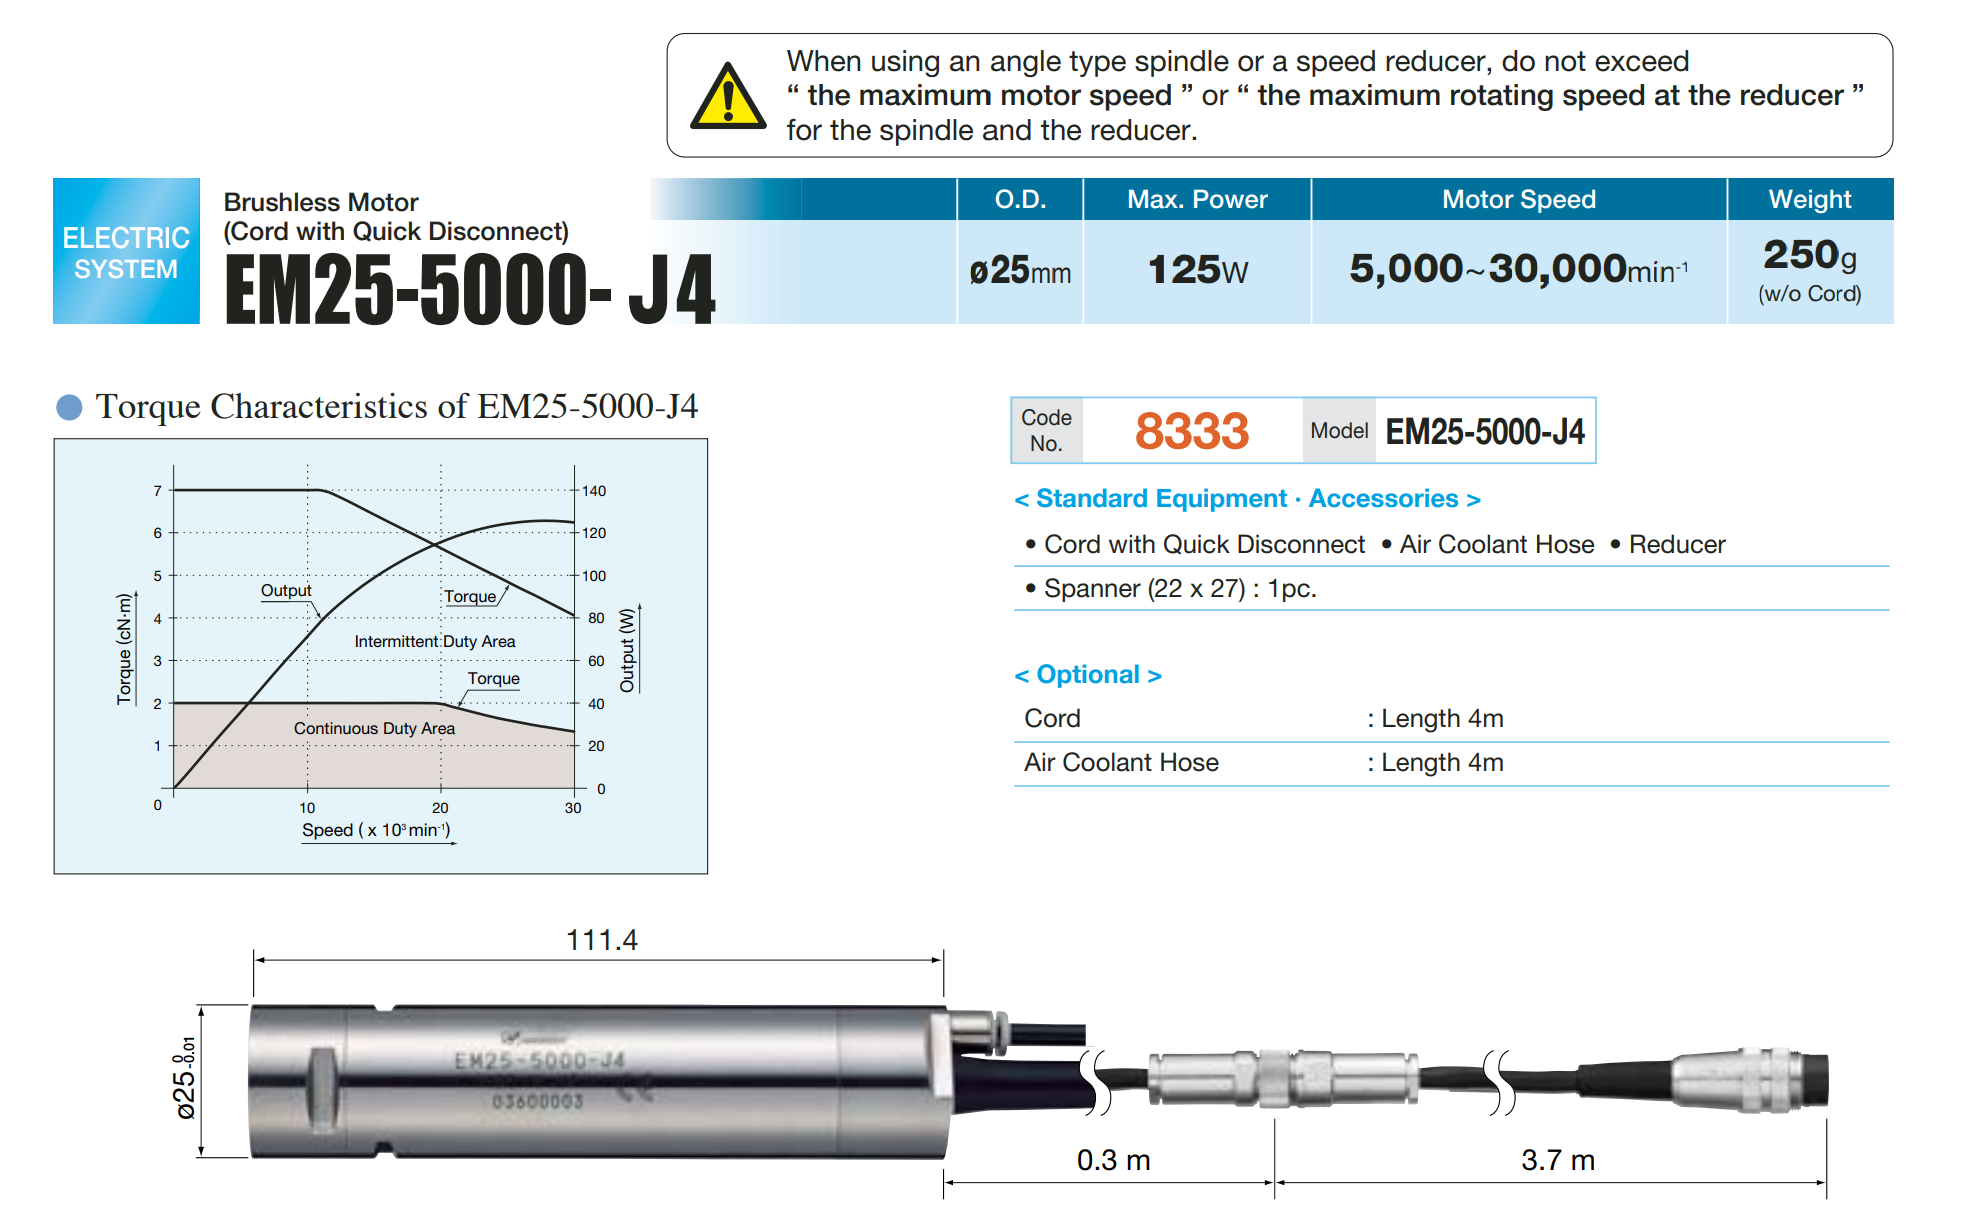Click the (w/o Cord) note
The width and height of the screenshot is (1970, 1232).
(1810, 294)
